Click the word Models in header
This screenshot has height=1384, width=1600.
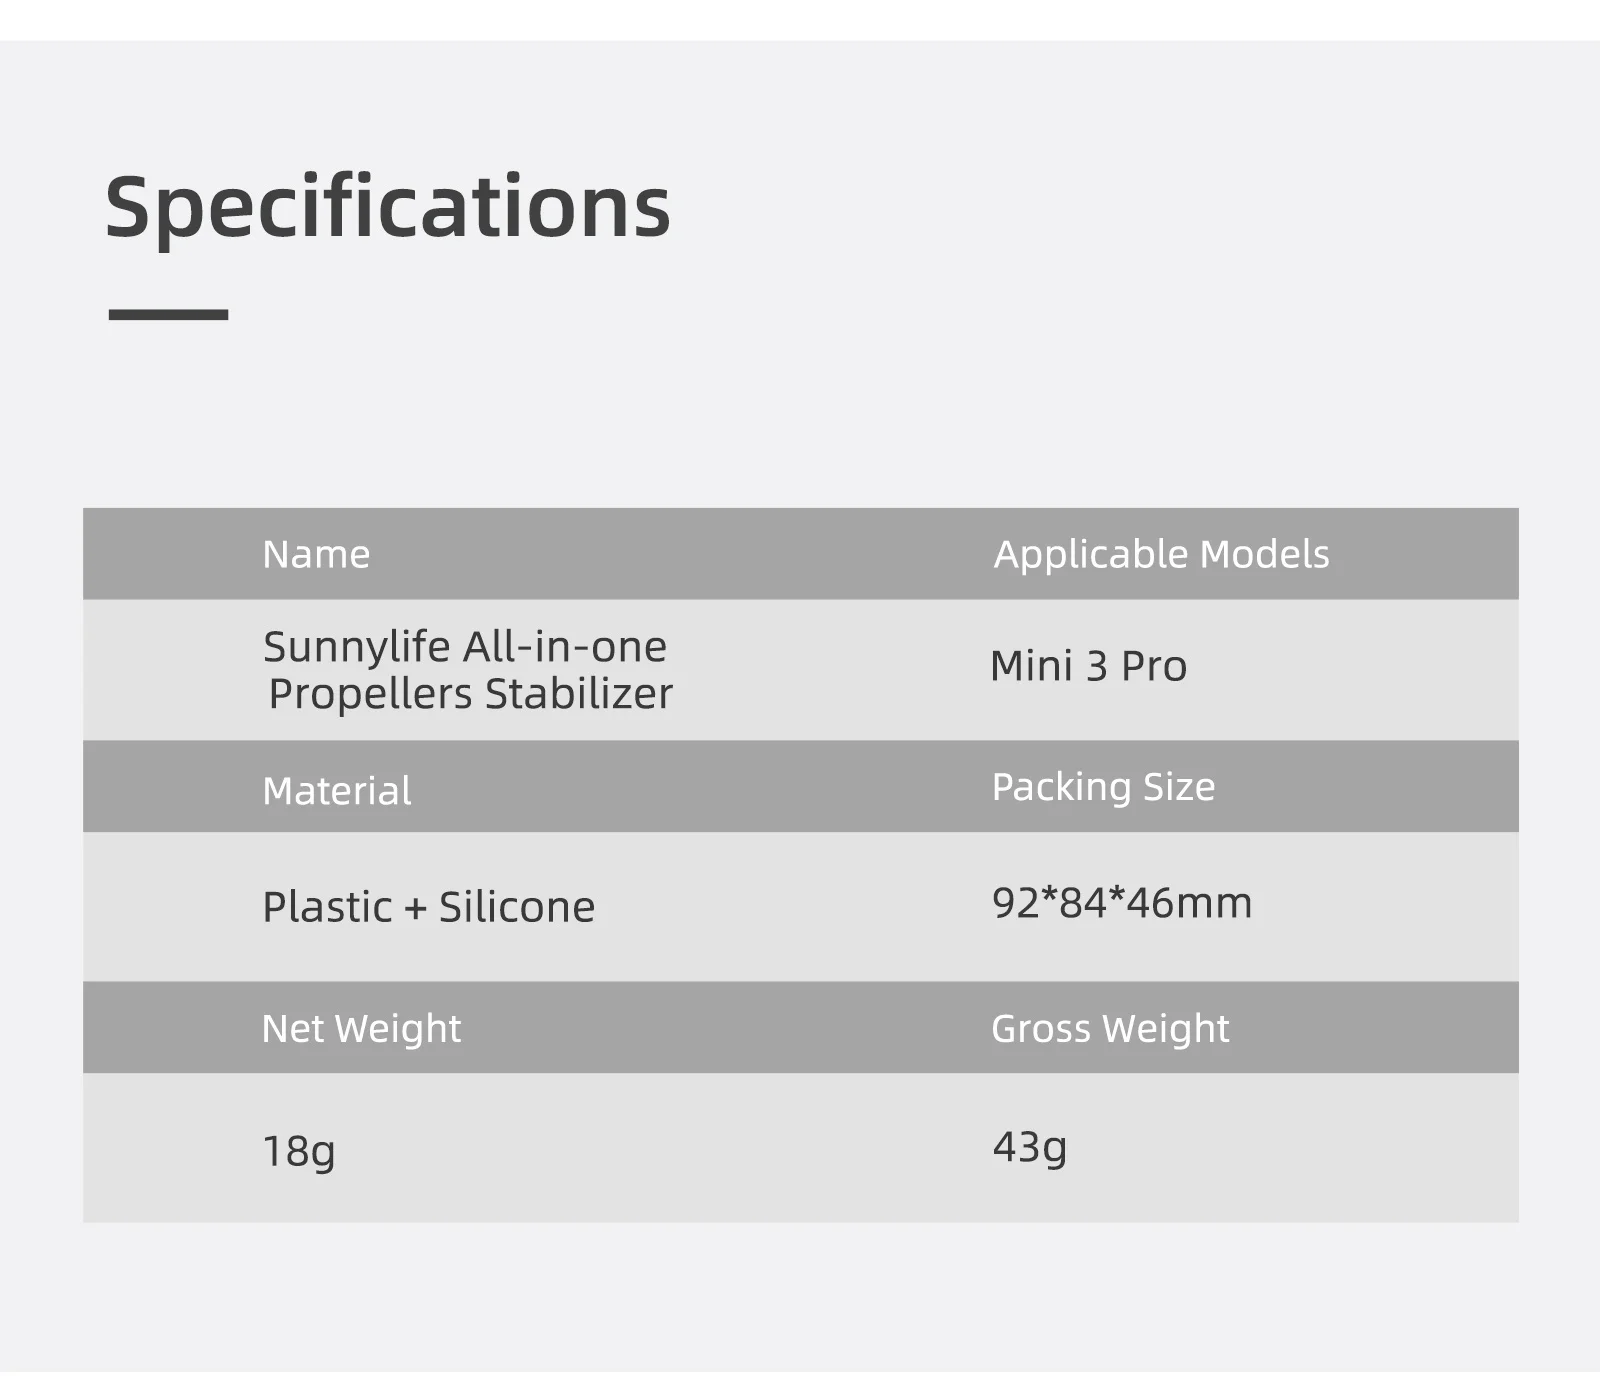click(1264, 554)
